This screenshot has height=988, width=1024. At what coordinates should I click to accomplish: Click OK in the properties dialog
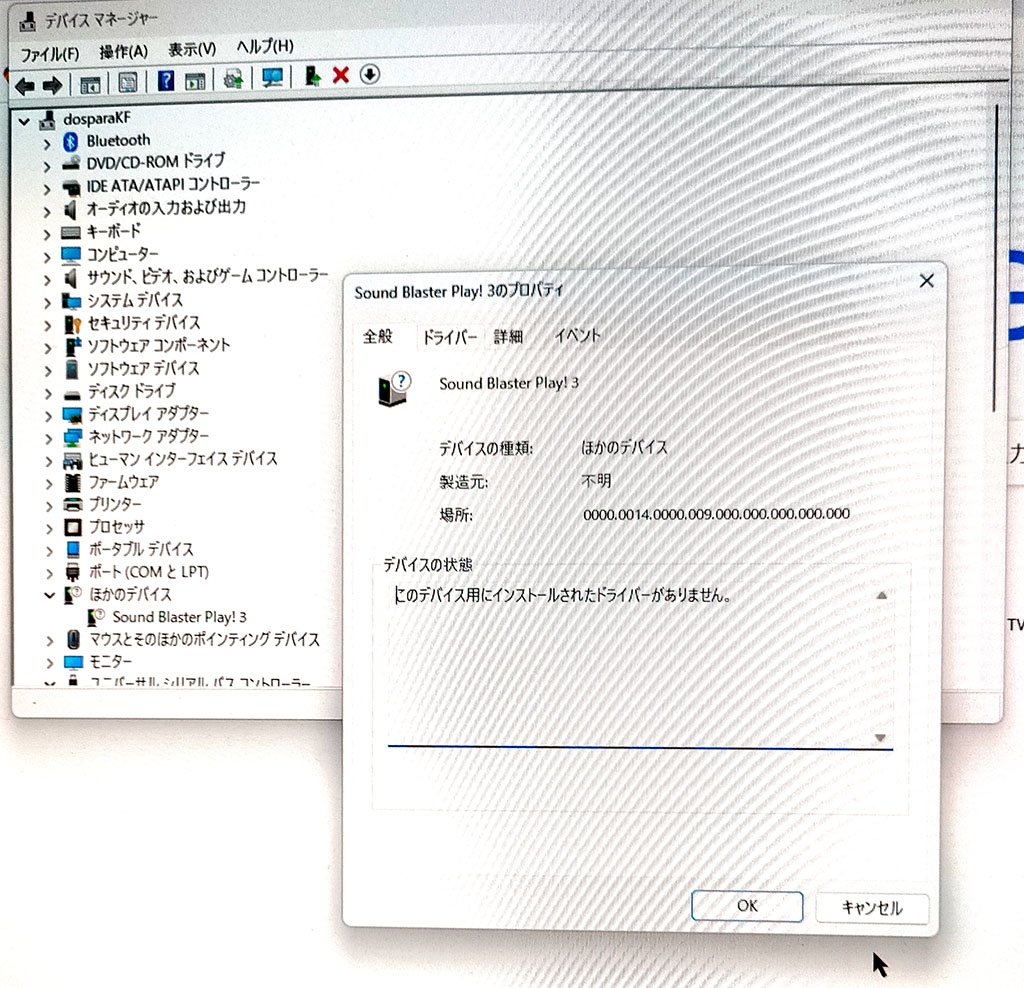click(x=747, y=906)
